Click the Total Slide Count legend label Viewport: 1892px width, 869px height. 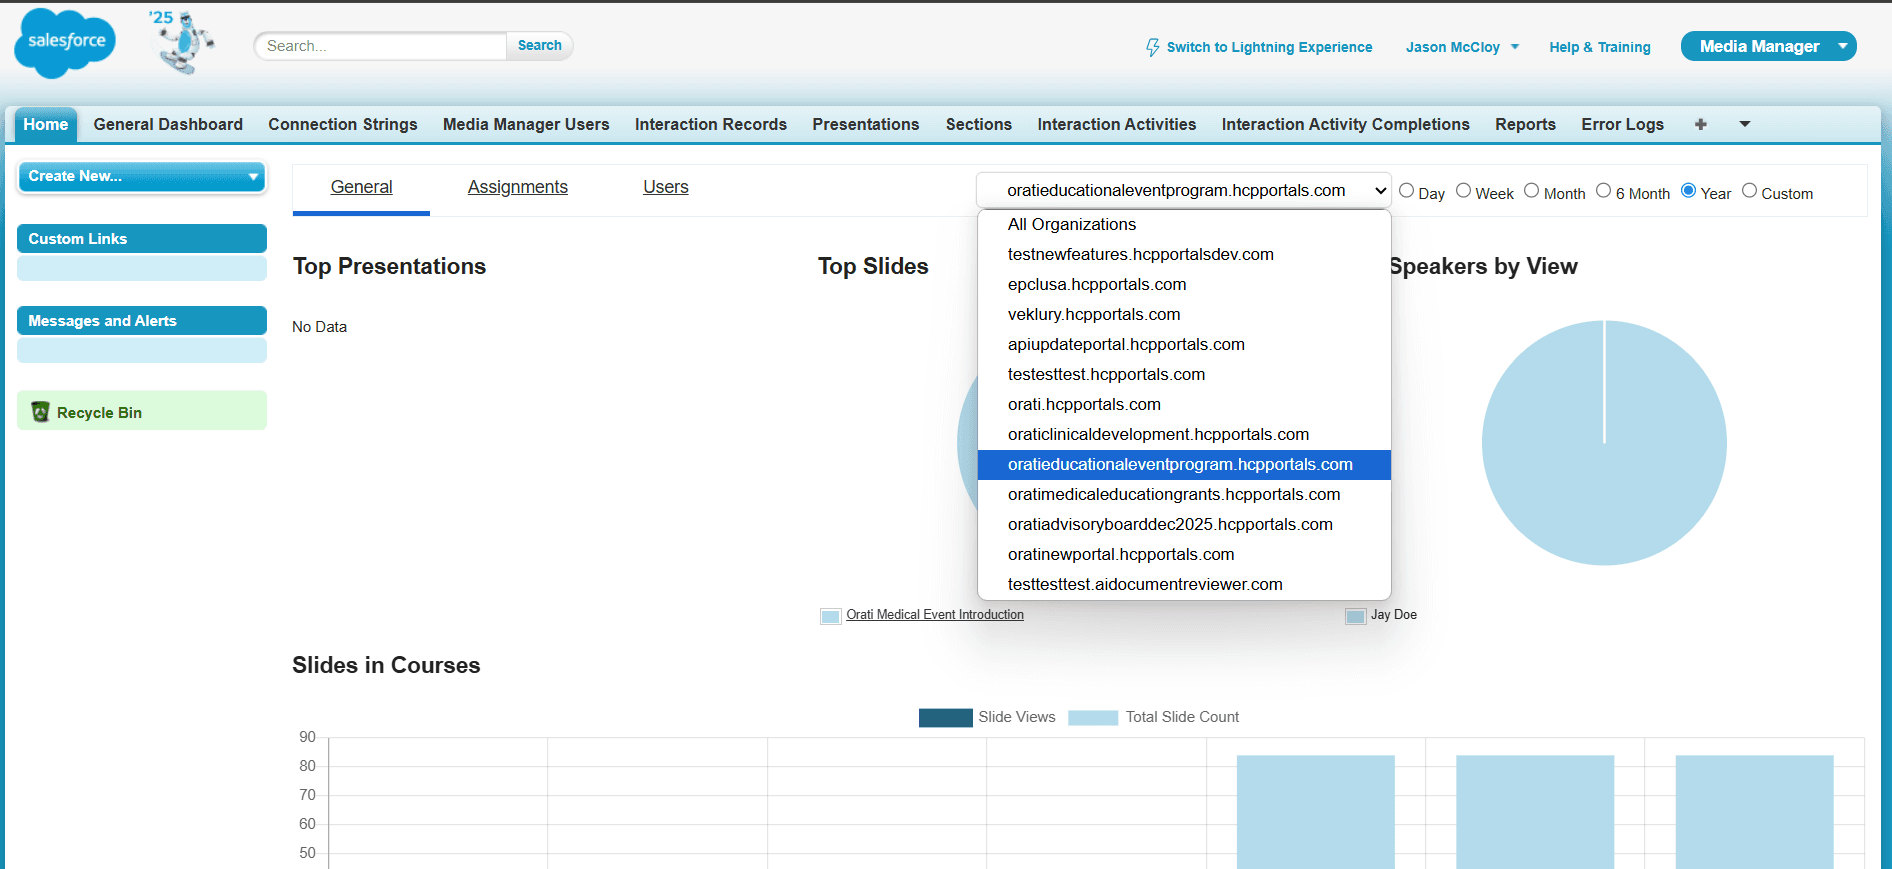point(1182,717)
